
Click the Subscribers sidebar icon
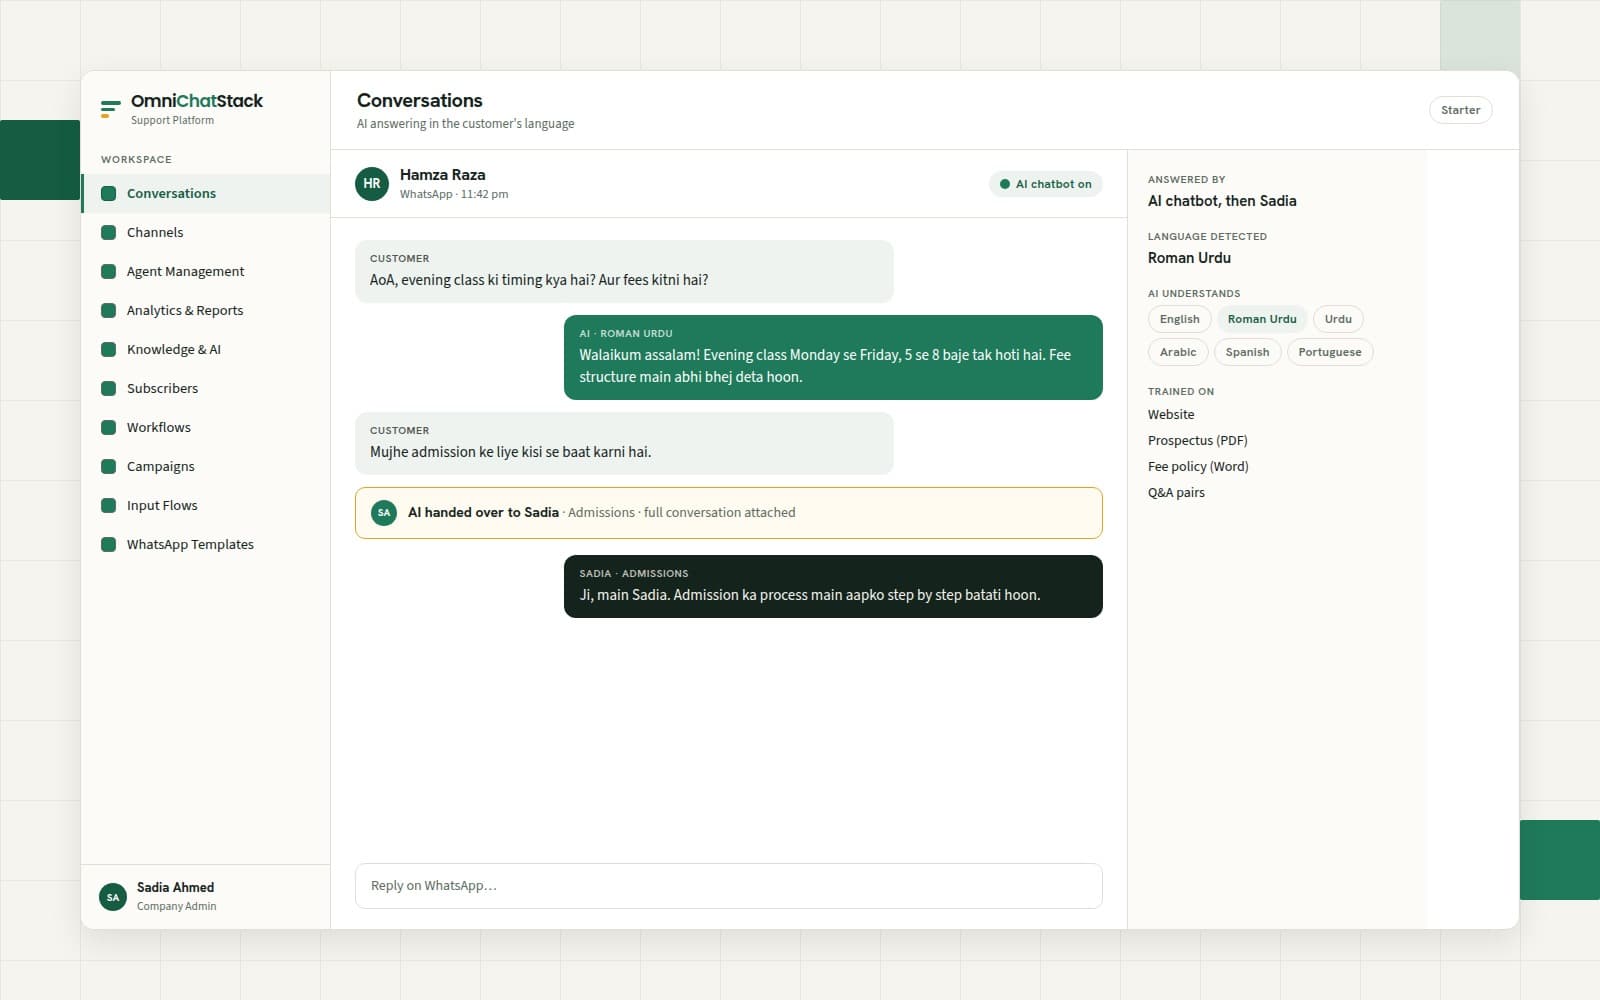click(109, 389)
